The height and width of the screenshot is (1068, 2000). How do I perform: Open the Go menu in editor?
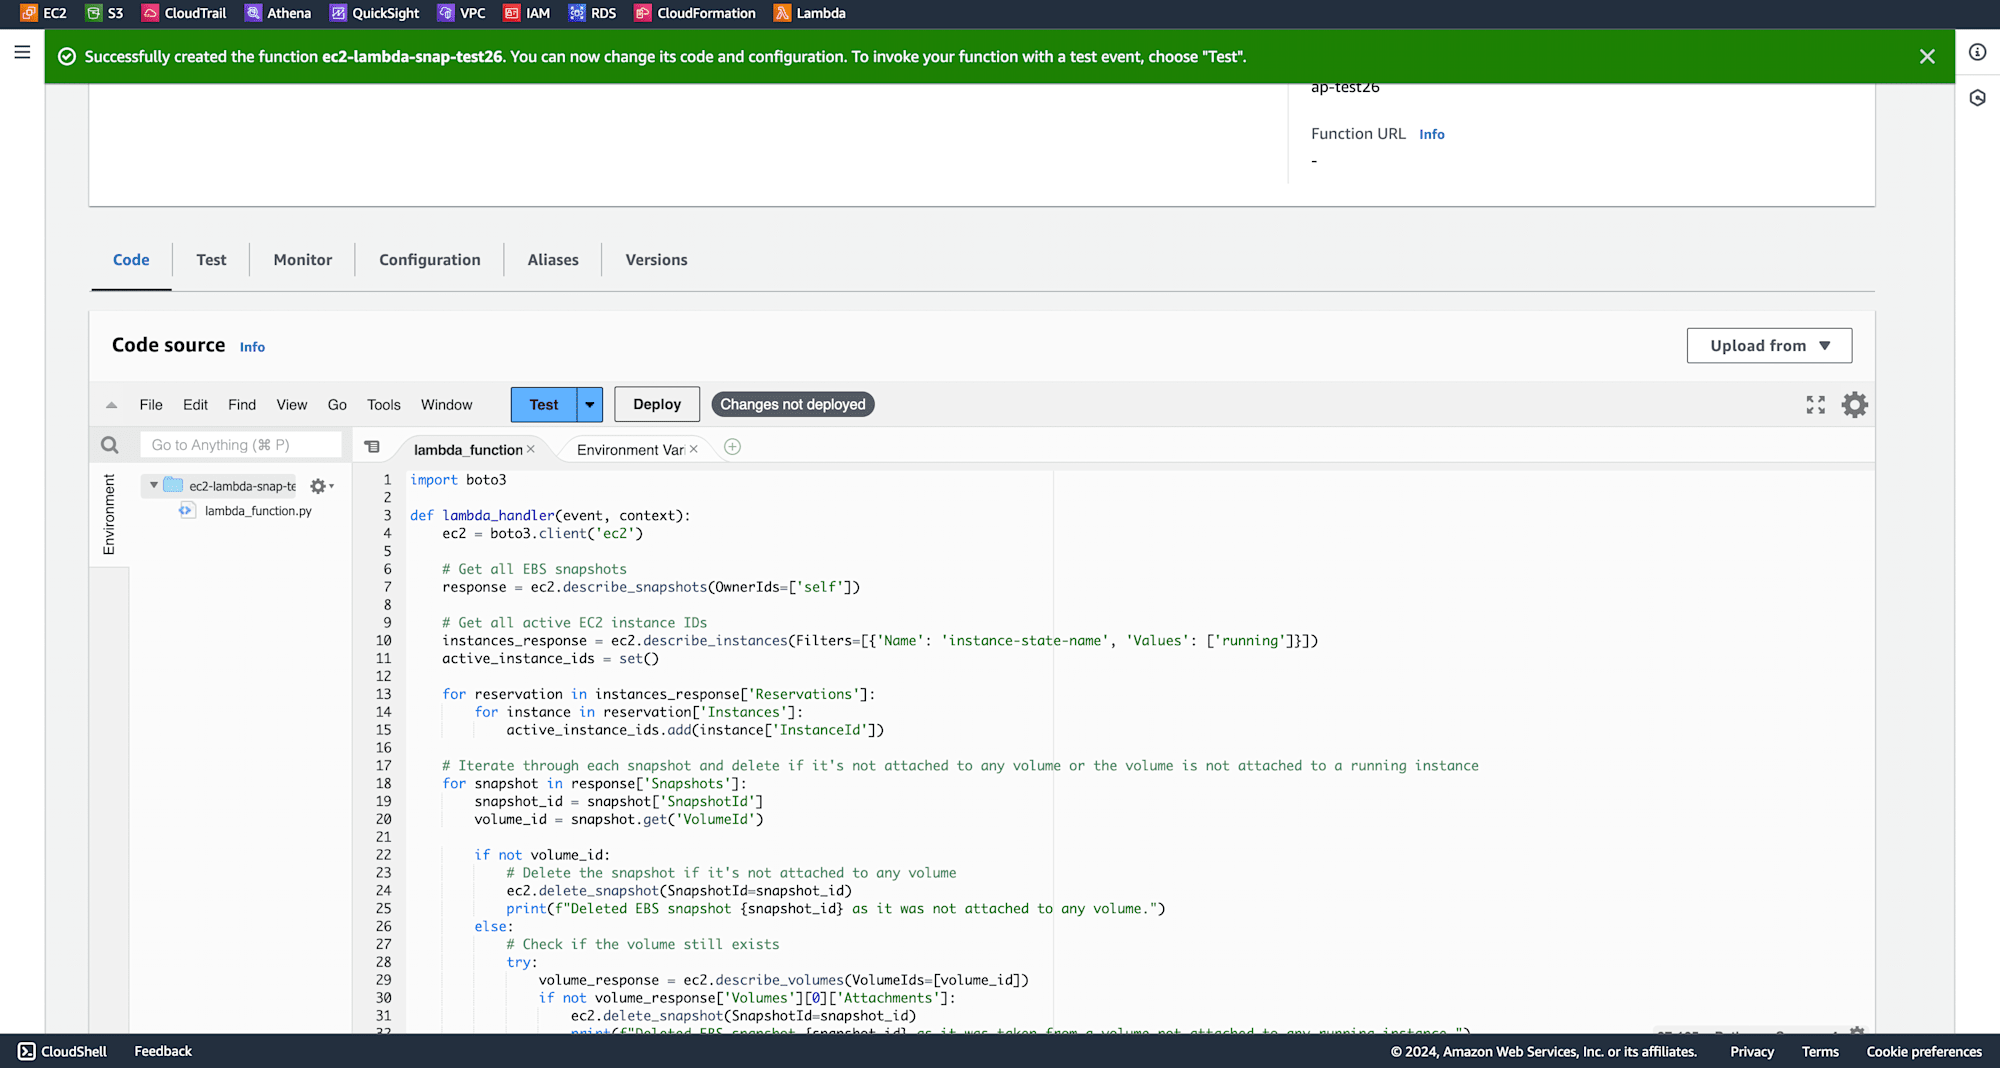point(337,405)
